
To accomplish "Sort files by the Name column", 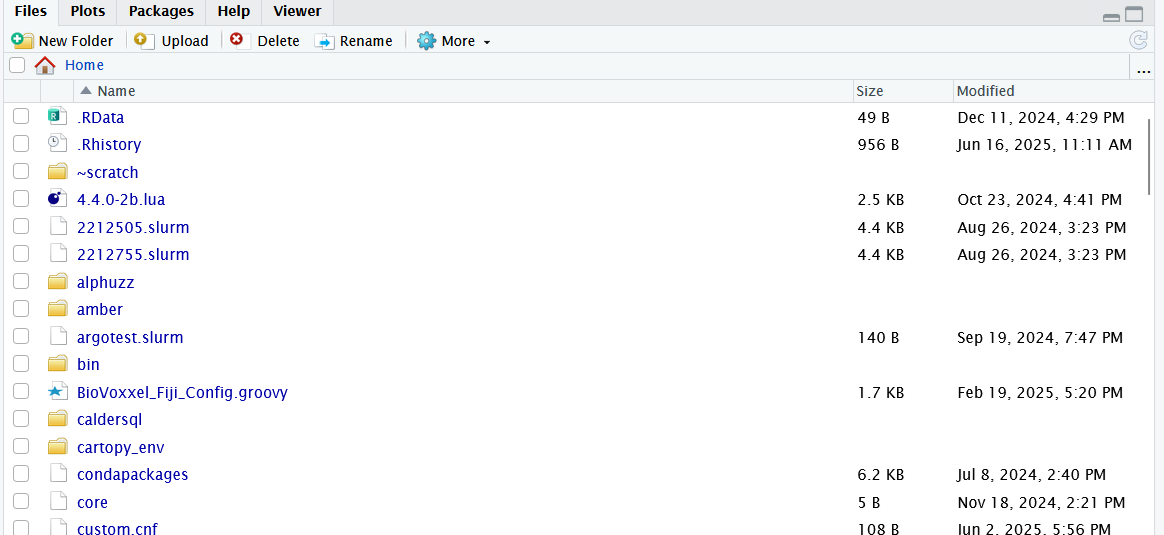I will tap(116, 91).
